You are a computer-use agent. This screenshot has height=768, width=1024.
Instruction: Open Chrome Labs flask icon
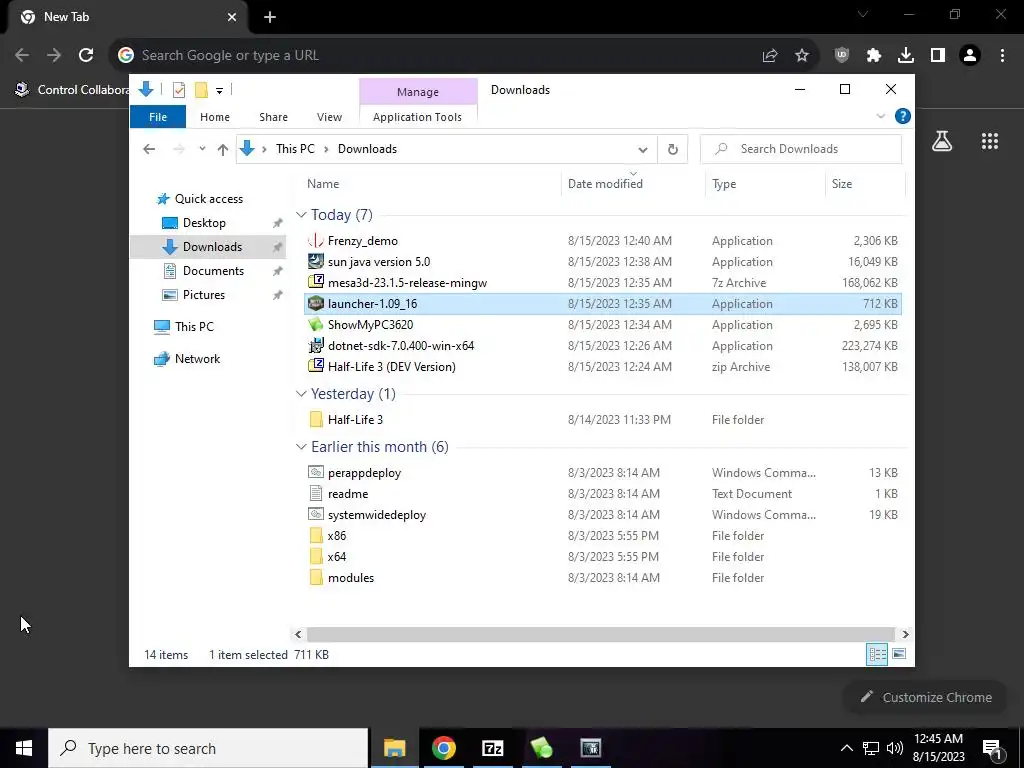[942, 141]
